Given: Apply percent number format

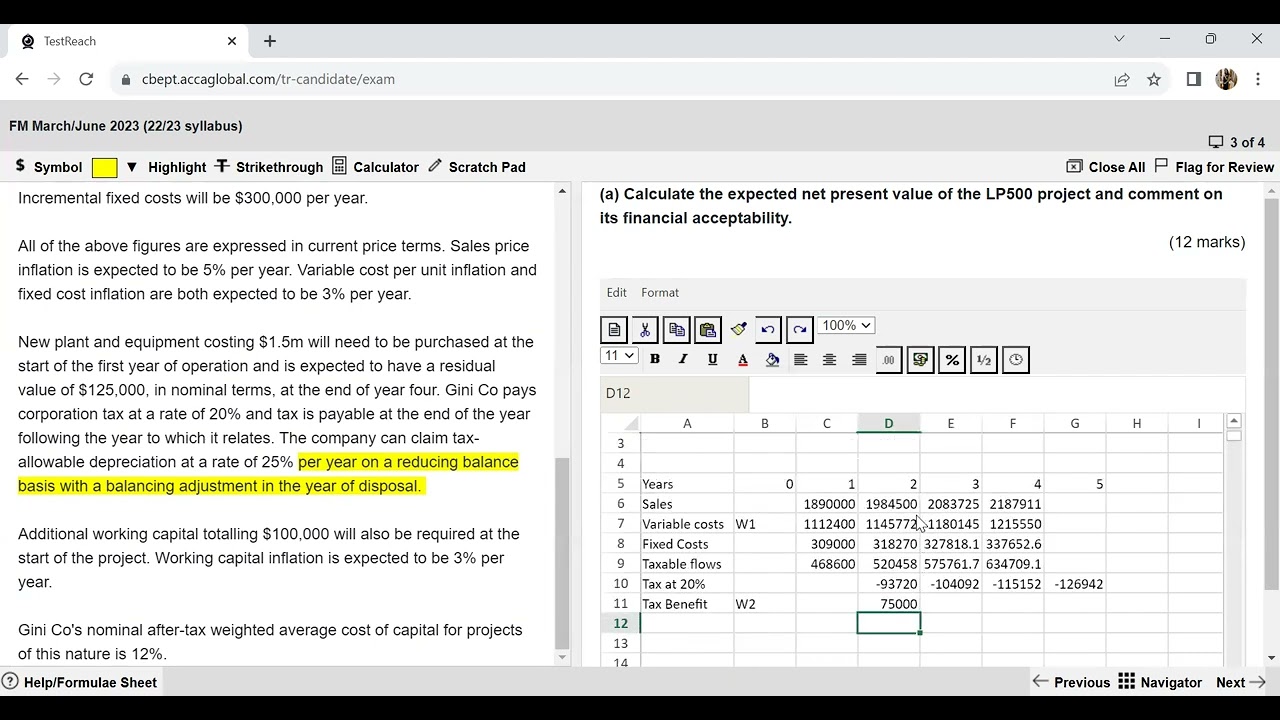Looking at the screenshot, I should point(952,360).
